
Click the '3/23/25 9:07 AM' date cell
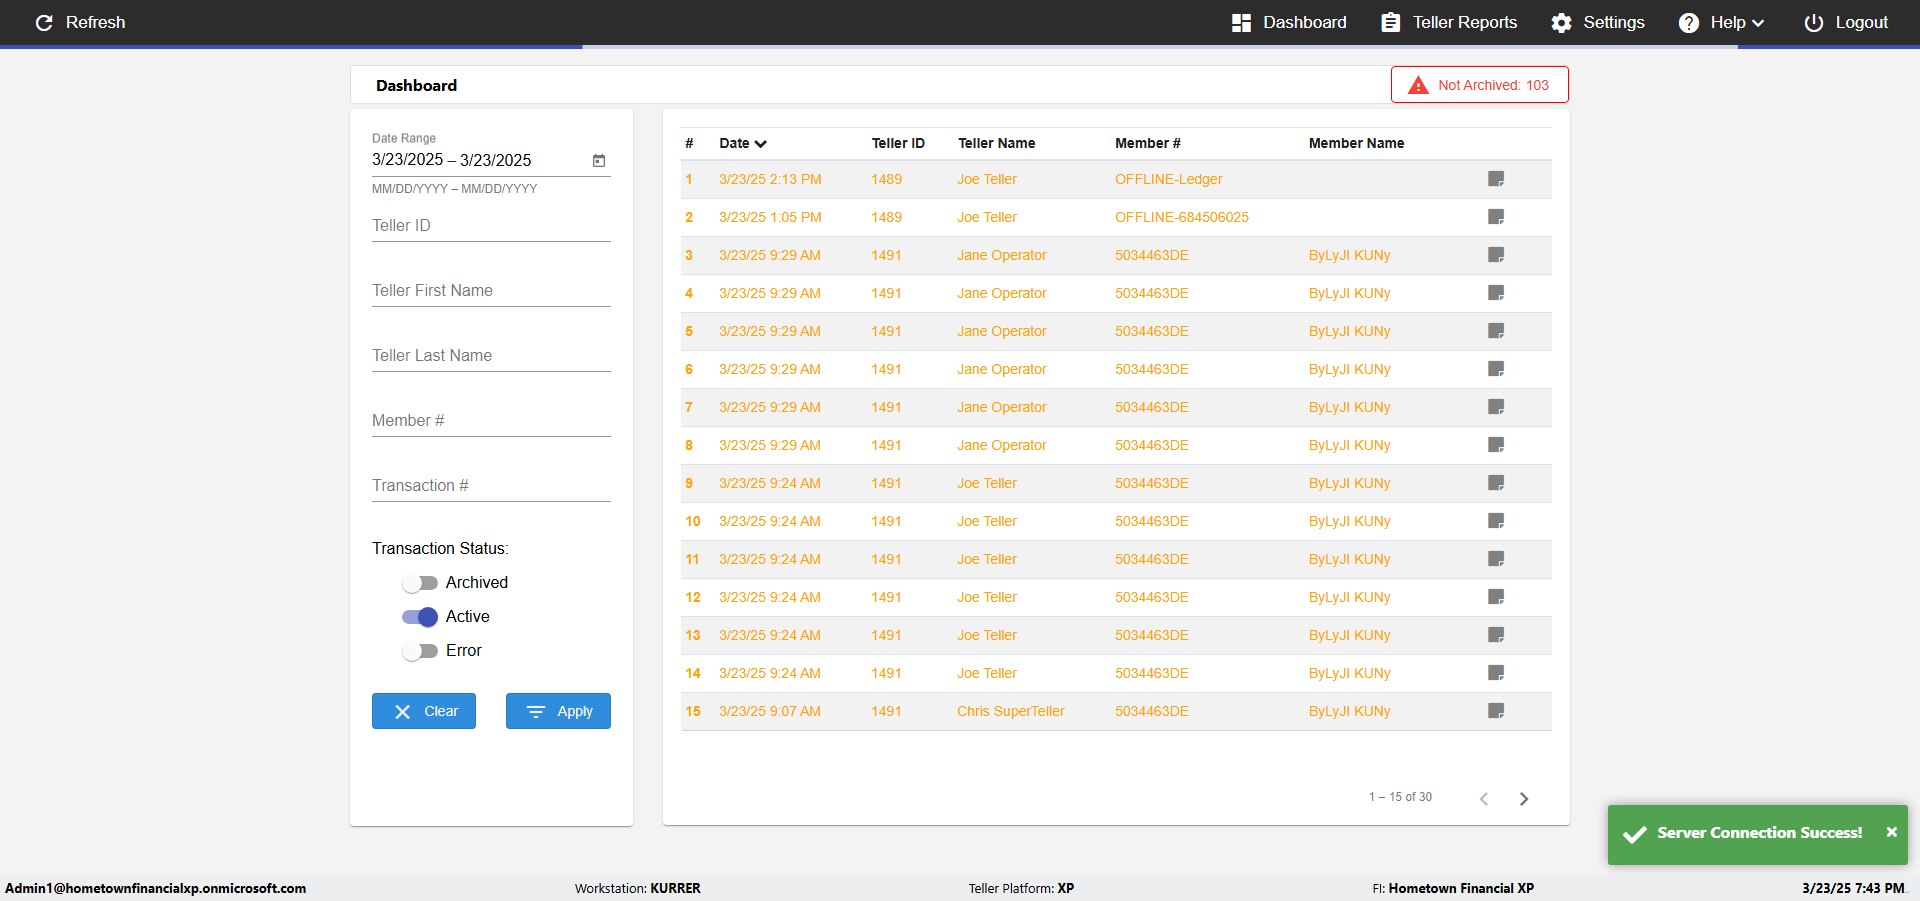click(770, 711)
